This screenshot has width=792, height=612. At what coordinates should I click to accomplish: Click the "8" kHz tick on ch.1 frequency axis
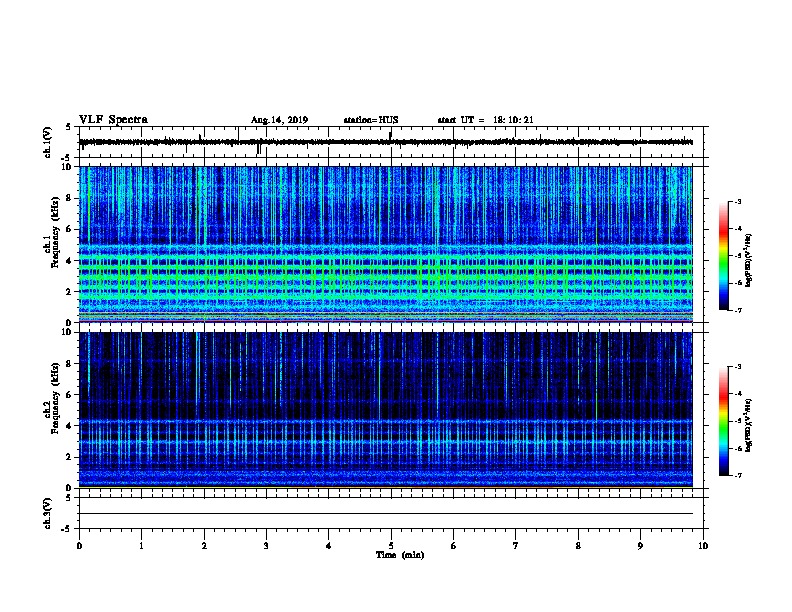(x=69, y=198)
